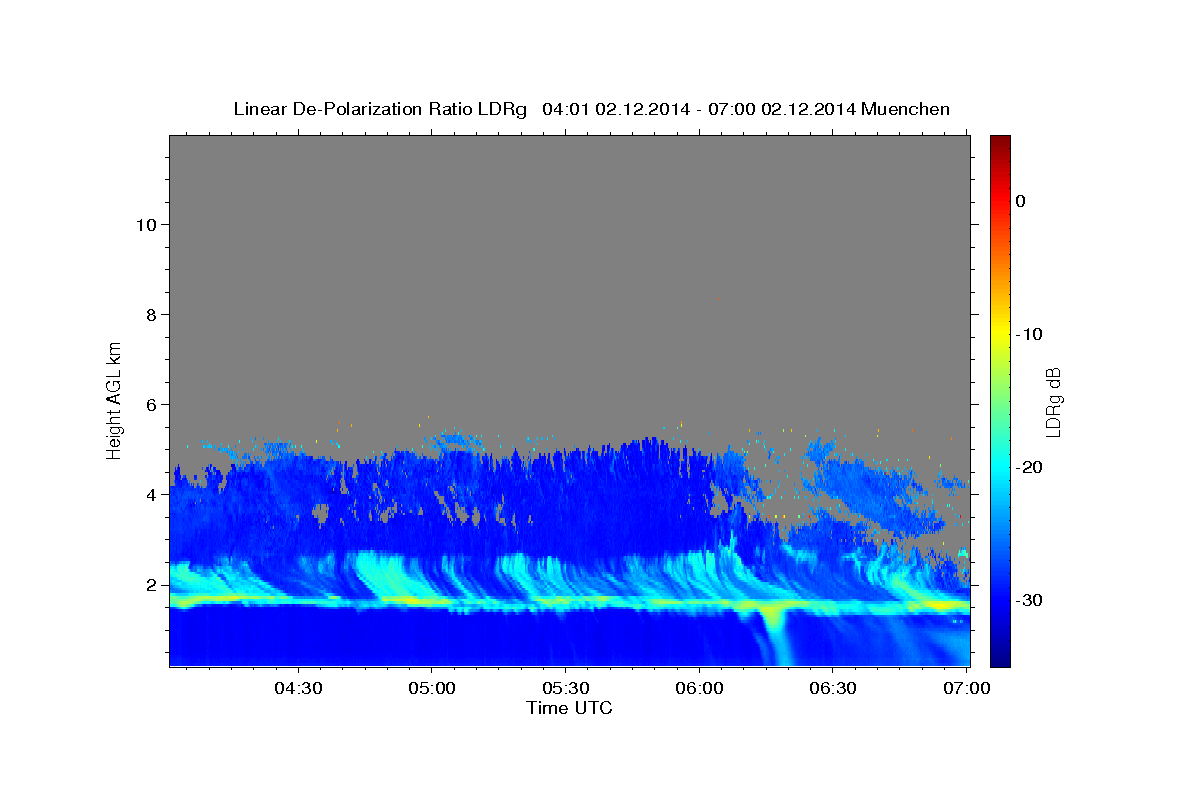Click the colorbar value -20

1030,467
